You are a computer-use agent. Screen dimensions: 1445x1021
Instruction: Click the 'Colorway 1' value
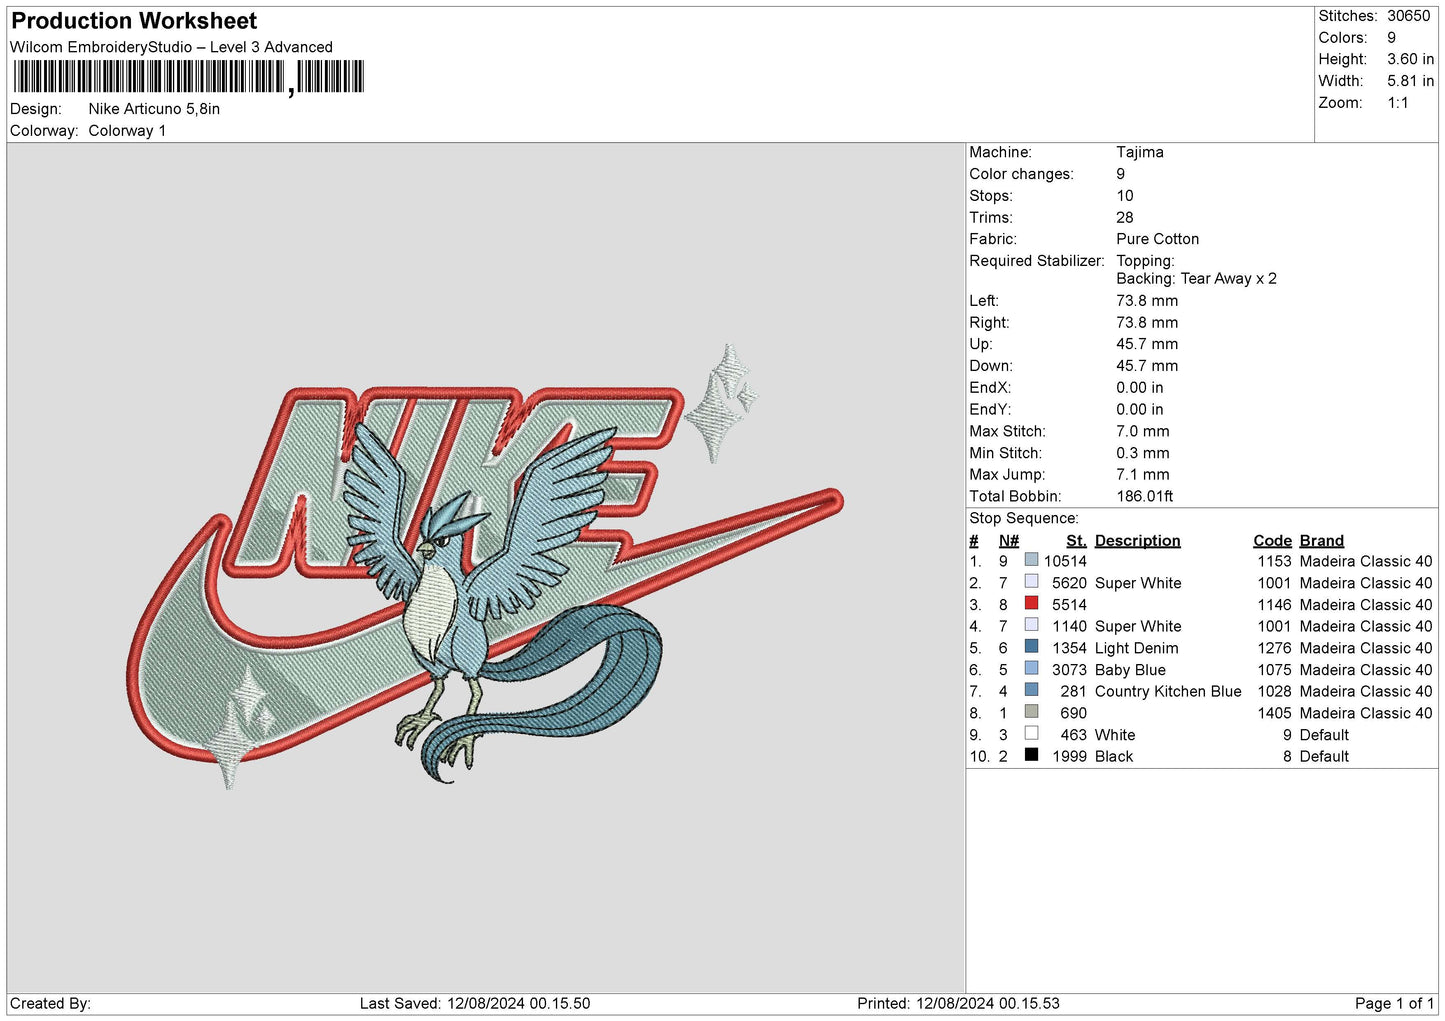pyautogui.click(x=127, y=131)
